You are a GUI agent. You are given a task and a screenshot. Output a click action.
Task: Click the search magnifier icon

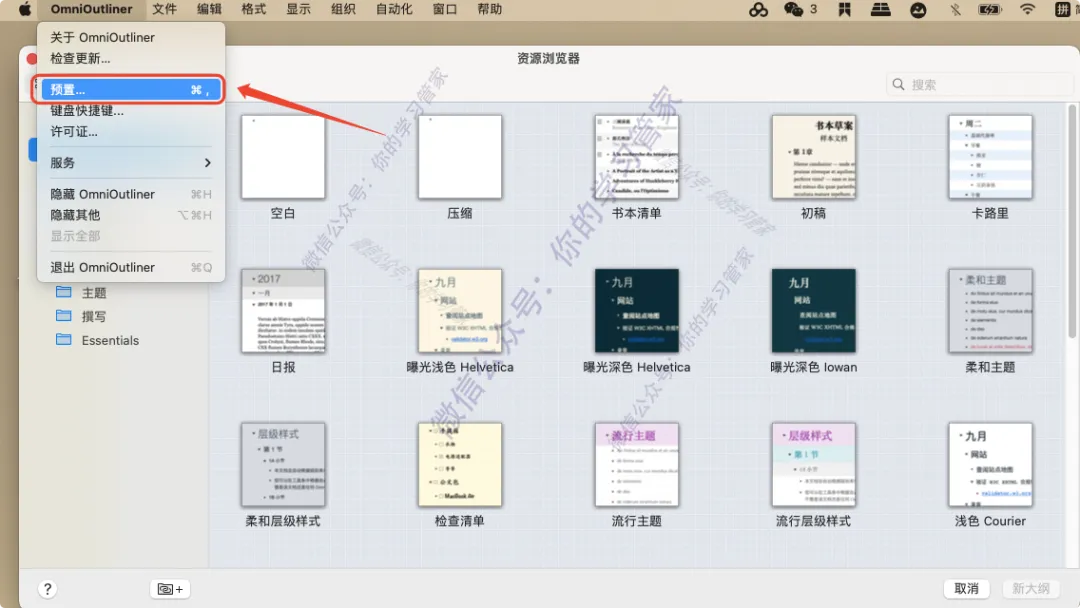tap(898, 84)
